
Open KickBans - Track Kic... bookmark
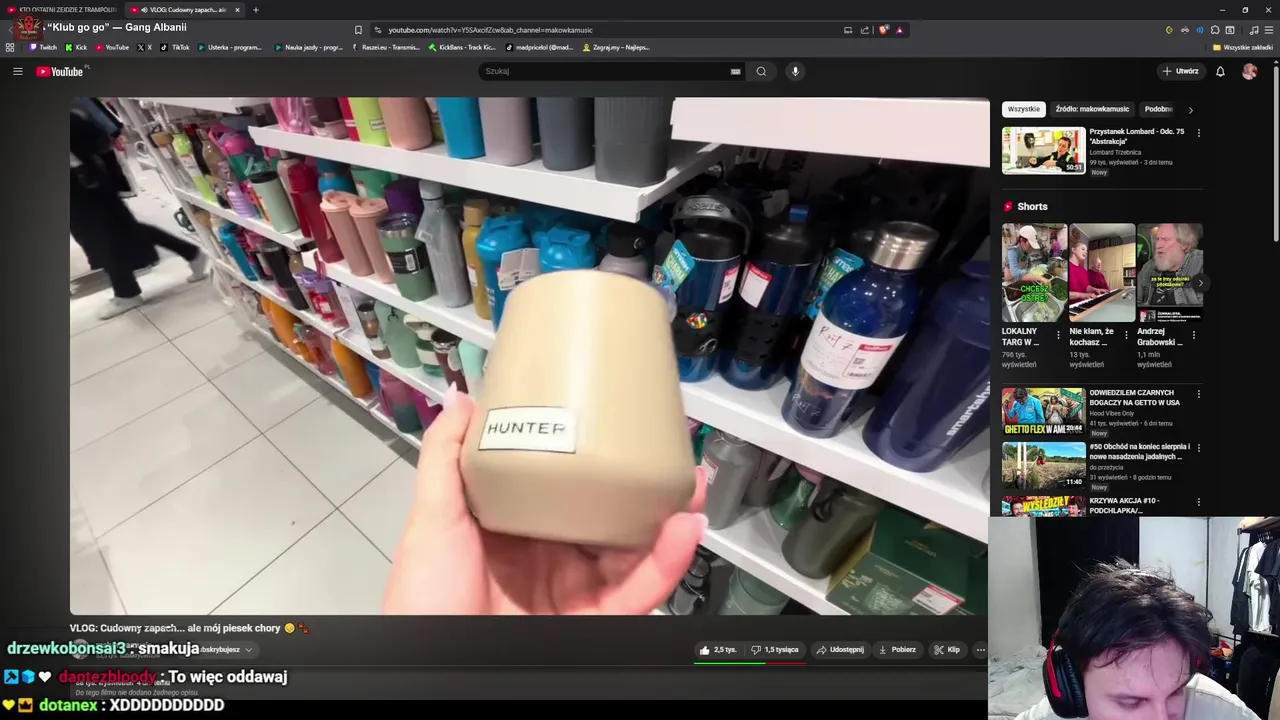[462, 47]
